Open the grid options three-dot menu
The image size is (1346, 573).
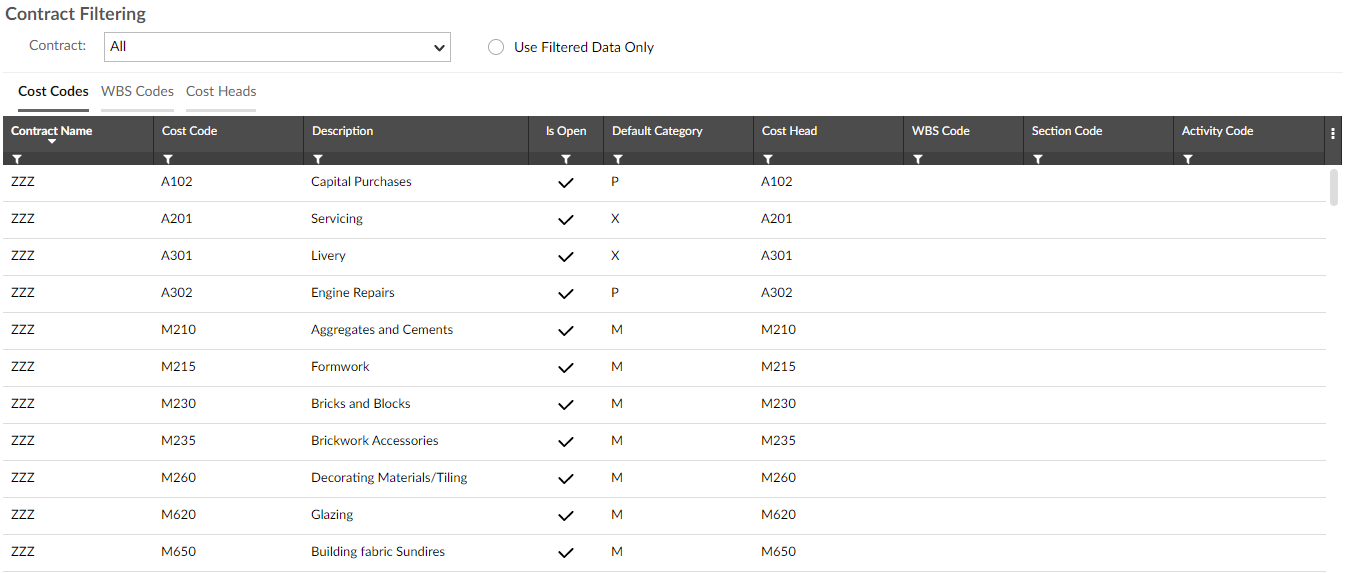point(1333,132)
